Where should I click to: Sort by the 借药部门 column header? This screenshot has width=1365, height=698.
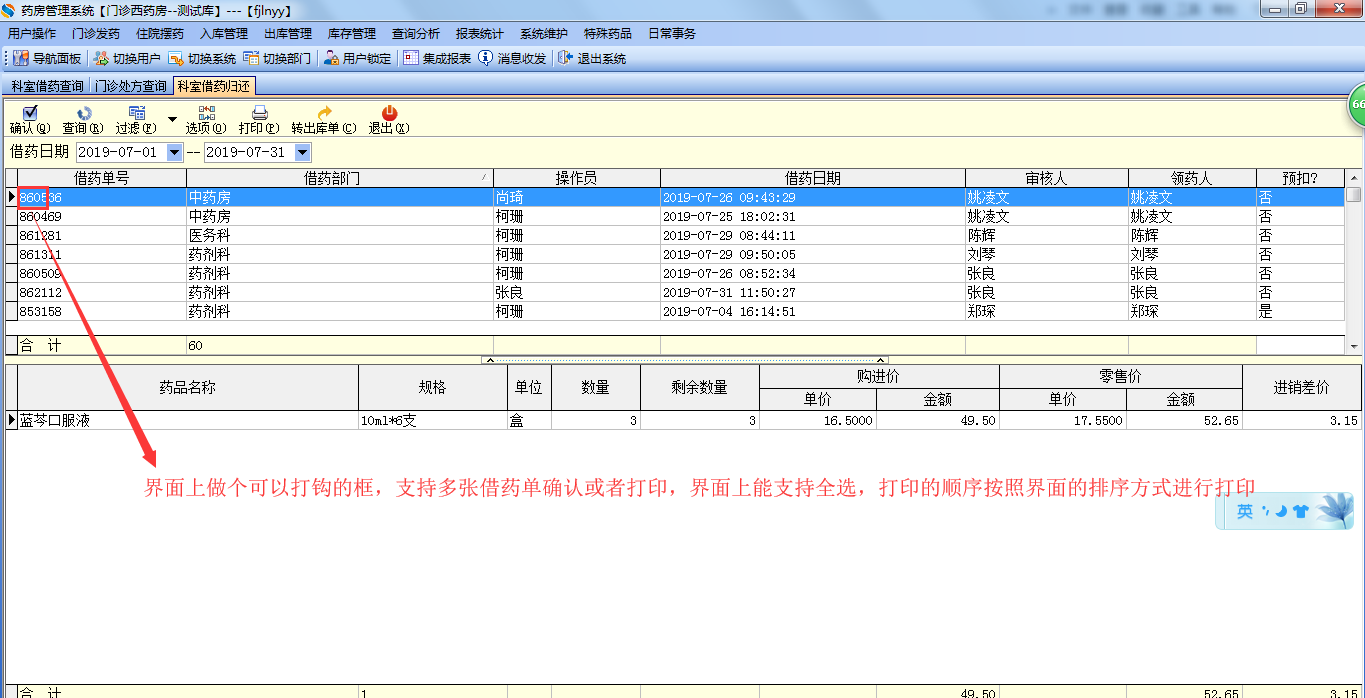[x=340, y=178]
